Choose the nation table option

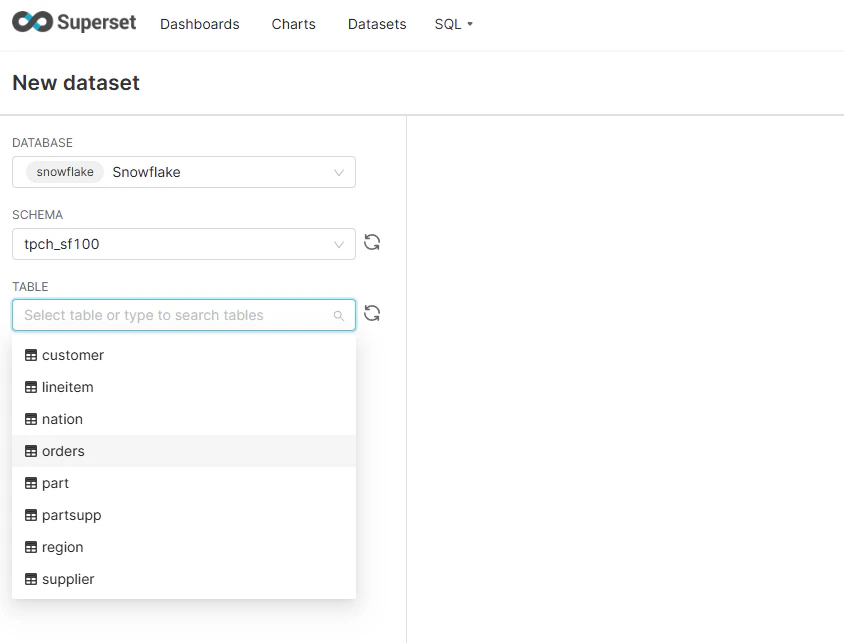coord(184,419)
